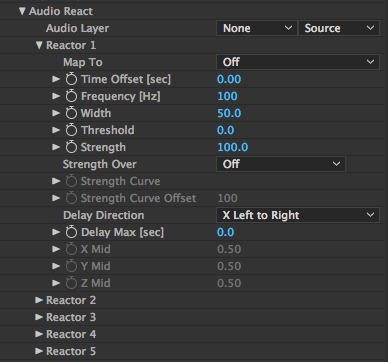Collapse the Audio React group
The width and height of the screenshot is (388, 362).
pyautogui.click(x=22, y=11)
